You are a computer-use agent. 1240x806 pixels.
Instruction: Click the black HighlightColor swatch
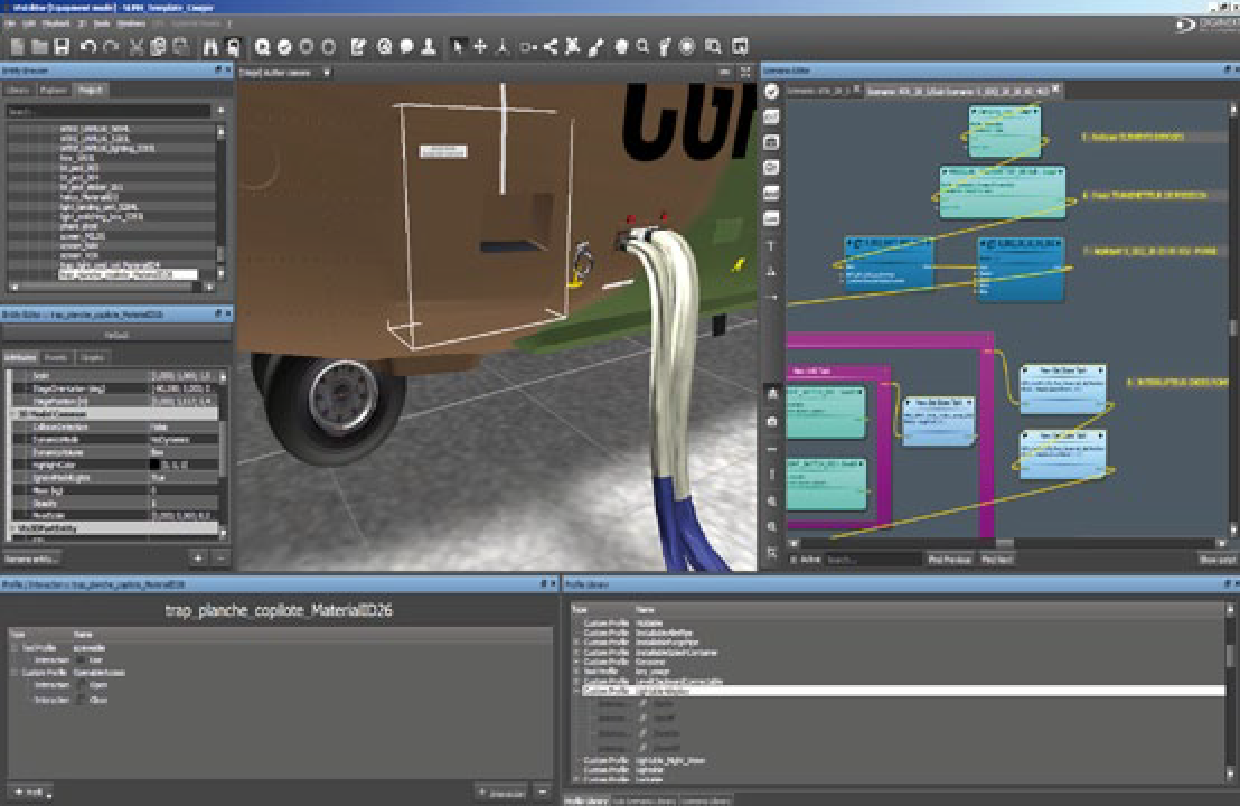click(x=155, y=465)
